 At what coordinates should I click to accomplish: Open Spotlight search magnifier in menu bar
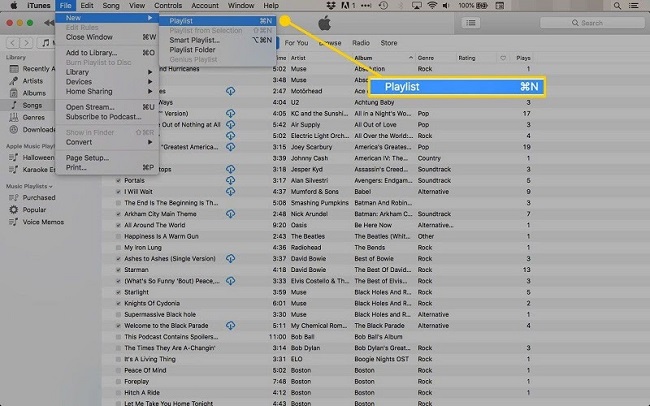(617, 6)
